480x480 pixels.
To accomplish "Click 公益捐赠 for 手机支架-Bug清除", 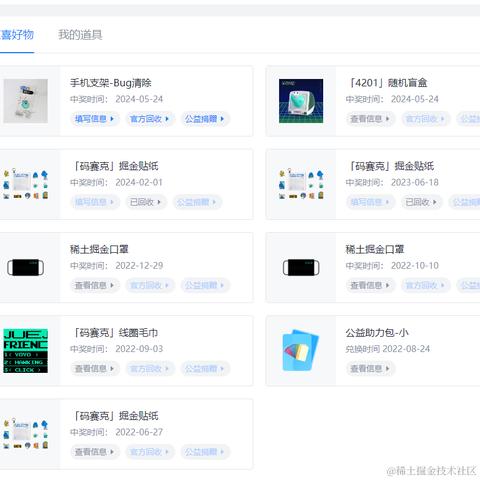I will [205, 119].
